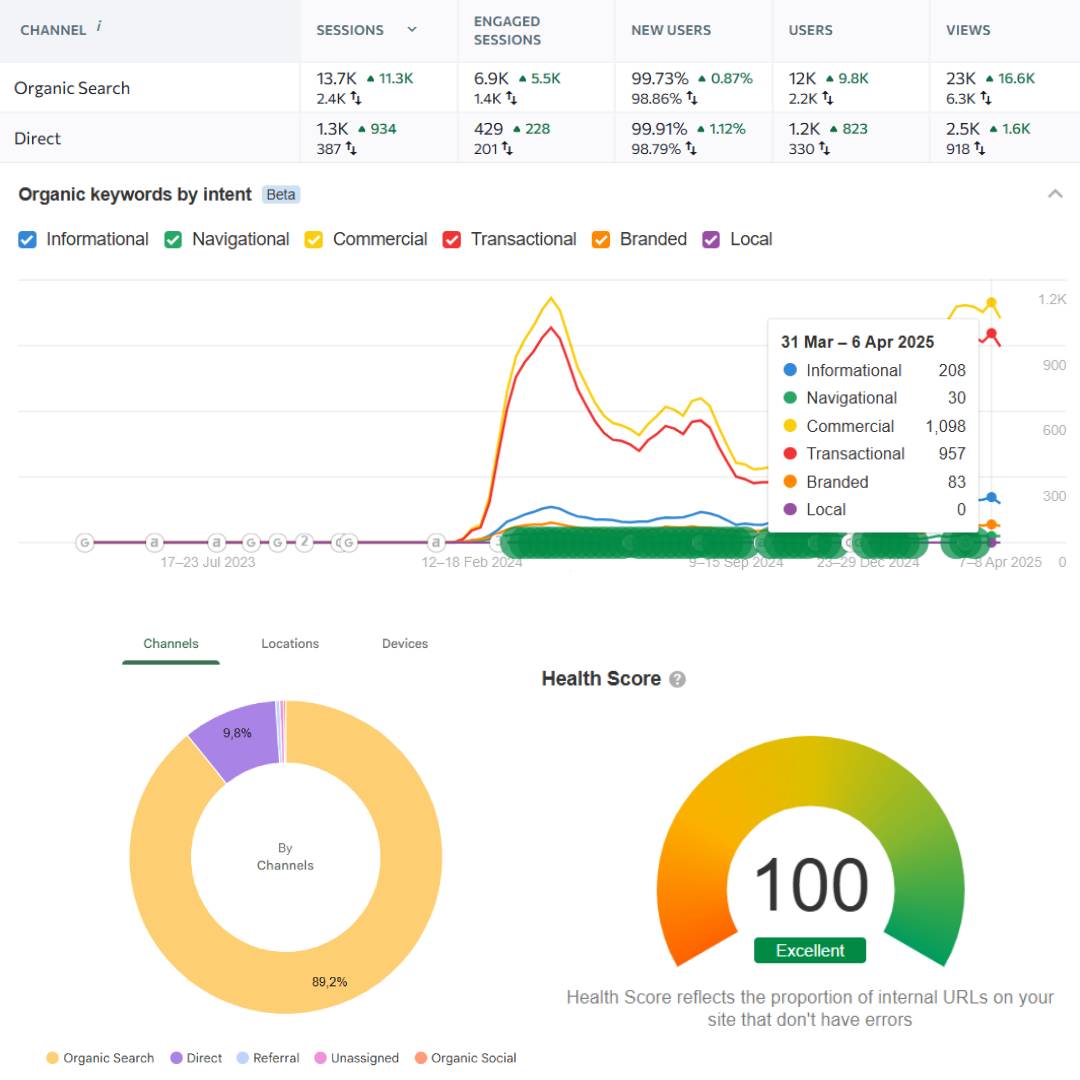
Task: Click the Channel column info icon
Action: click(x=99, y=26)
